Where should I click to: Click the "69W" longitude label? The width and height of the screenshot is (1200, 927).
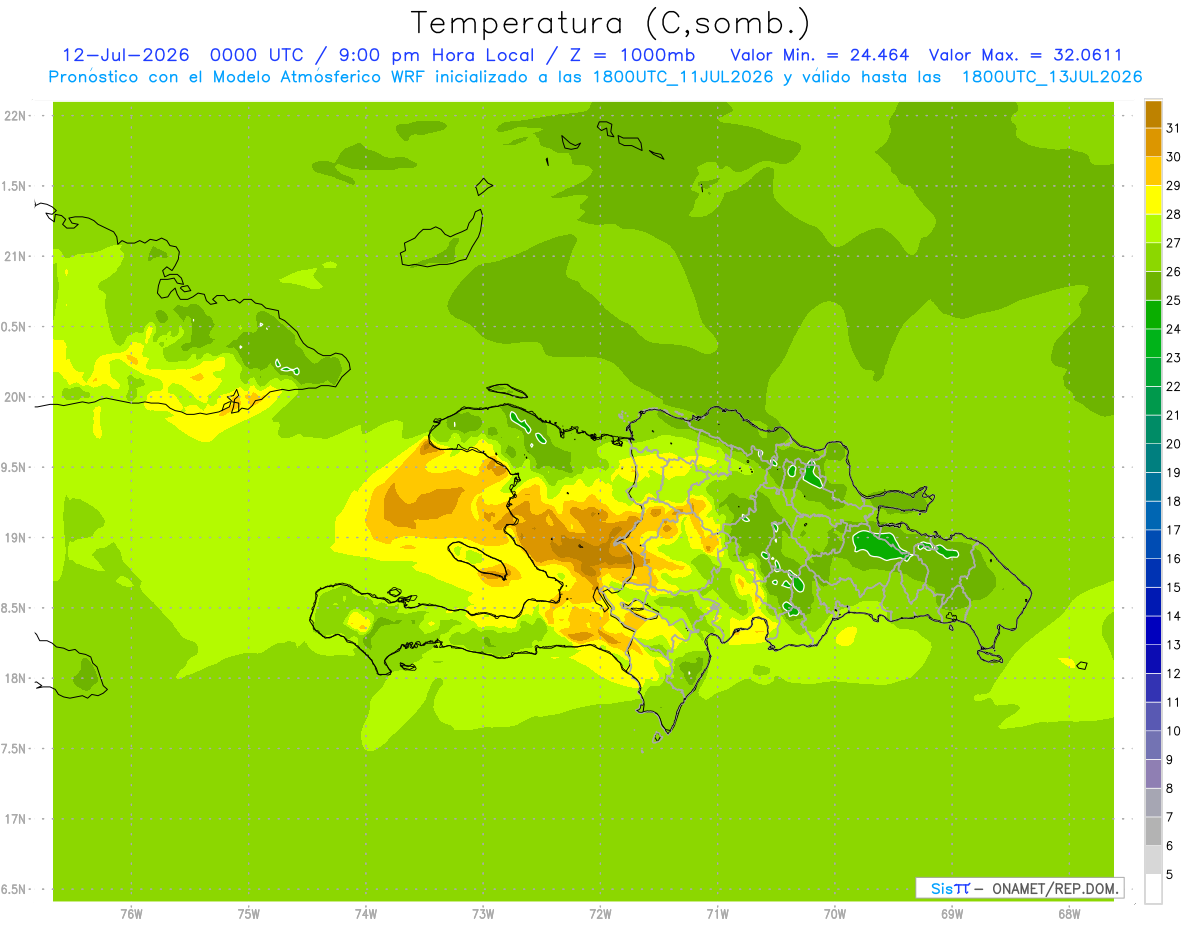coord(952,914)
